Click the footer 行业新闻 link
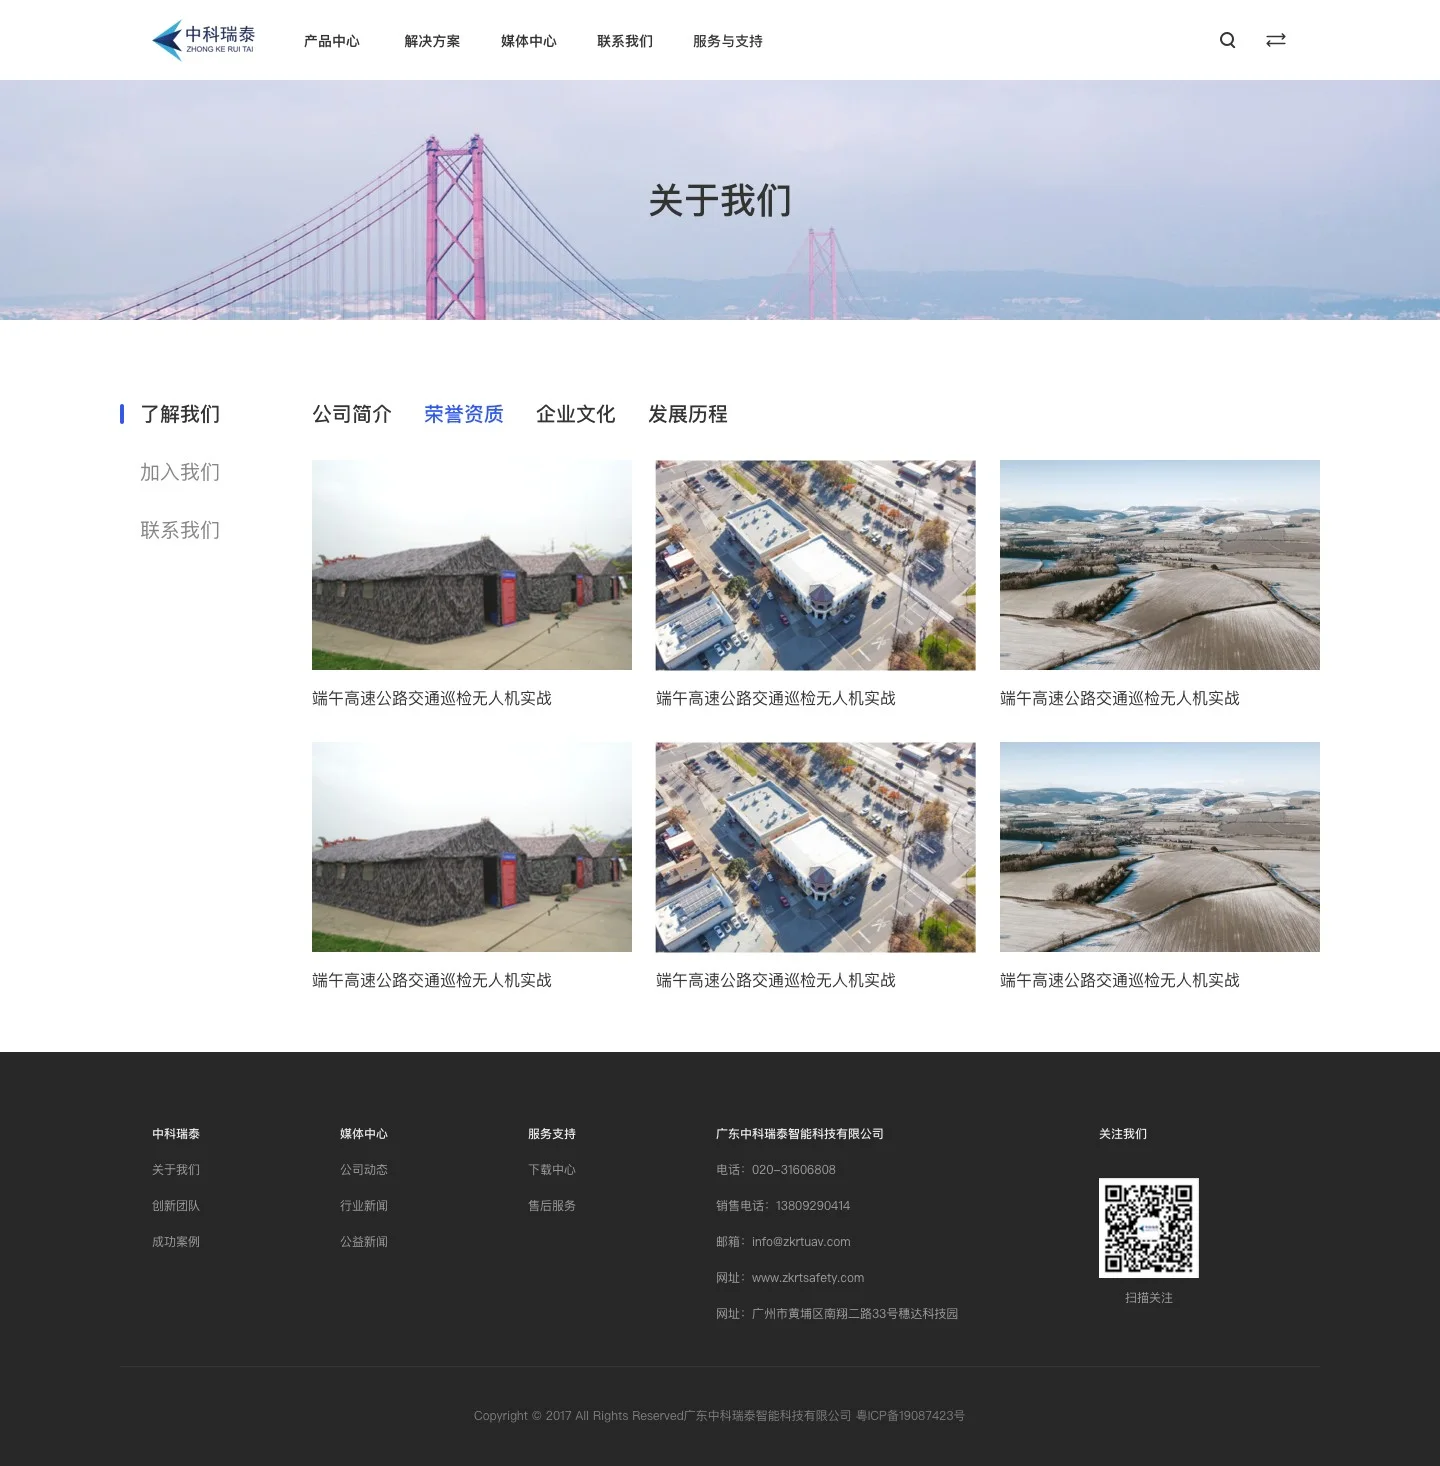The image size is (1440, 1466). point(364,1205)
